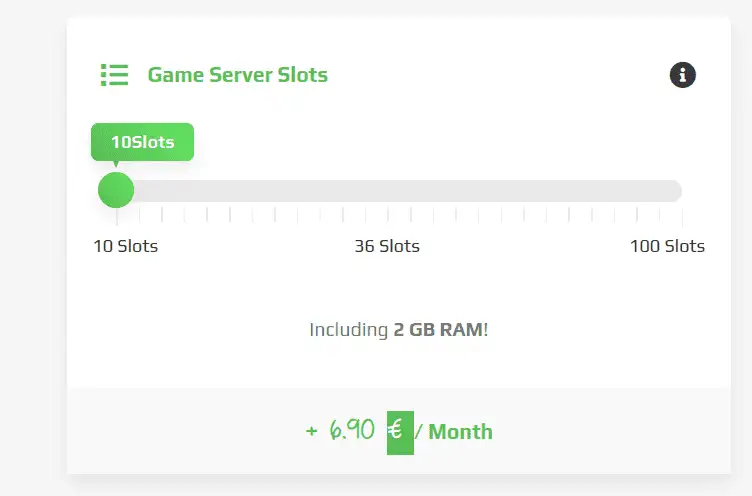Click the exclamation mark after "2 GB RAM"
This screenshot has height=496, width=752.
486,329
